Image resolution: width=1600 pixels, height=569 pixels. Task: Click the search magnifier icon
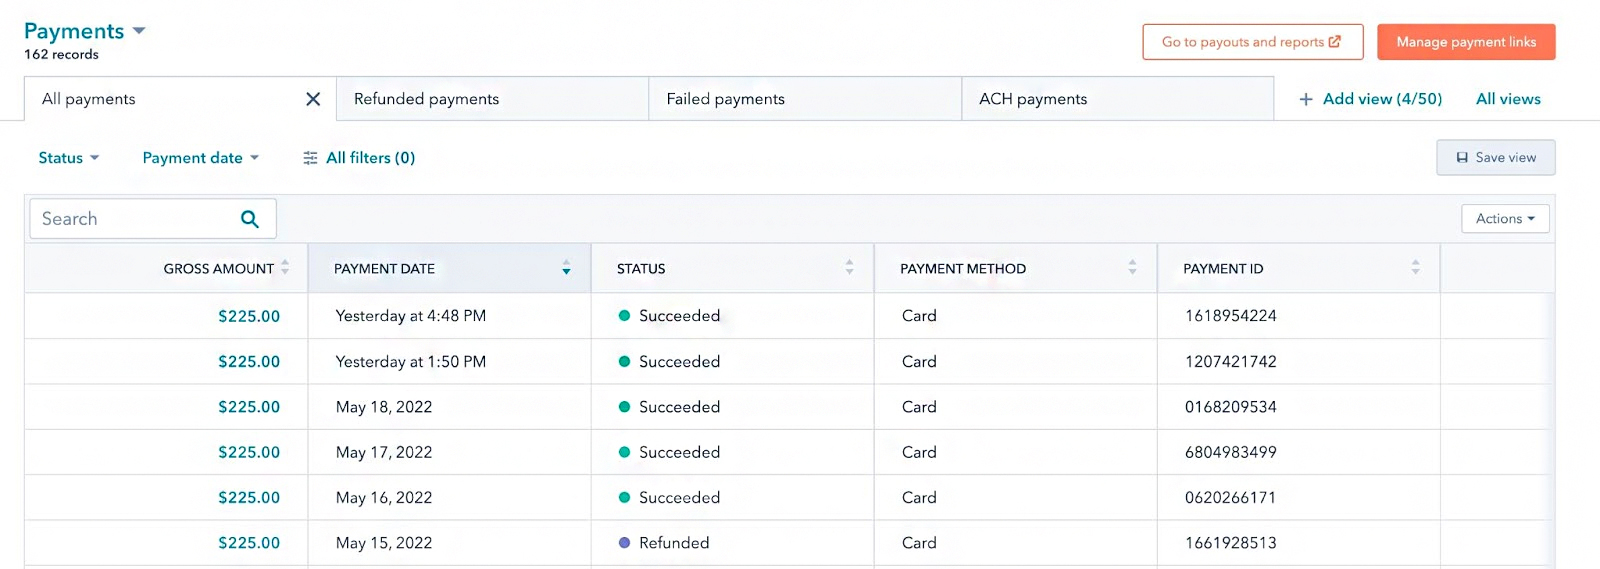[x=250, y=219]
